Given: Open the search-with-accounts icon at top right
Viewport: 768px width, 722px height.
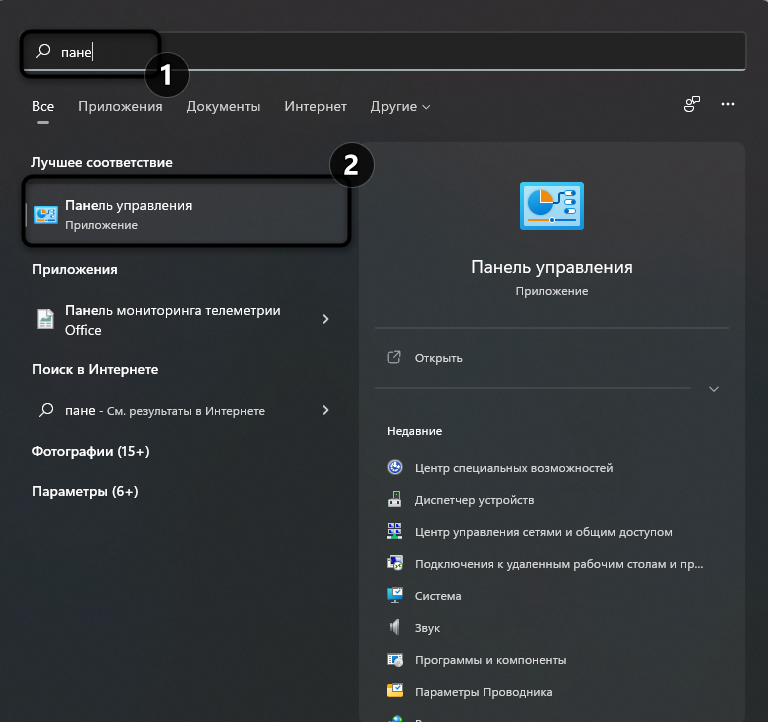Looking at the screenshot, I should [x=692, y=104].
